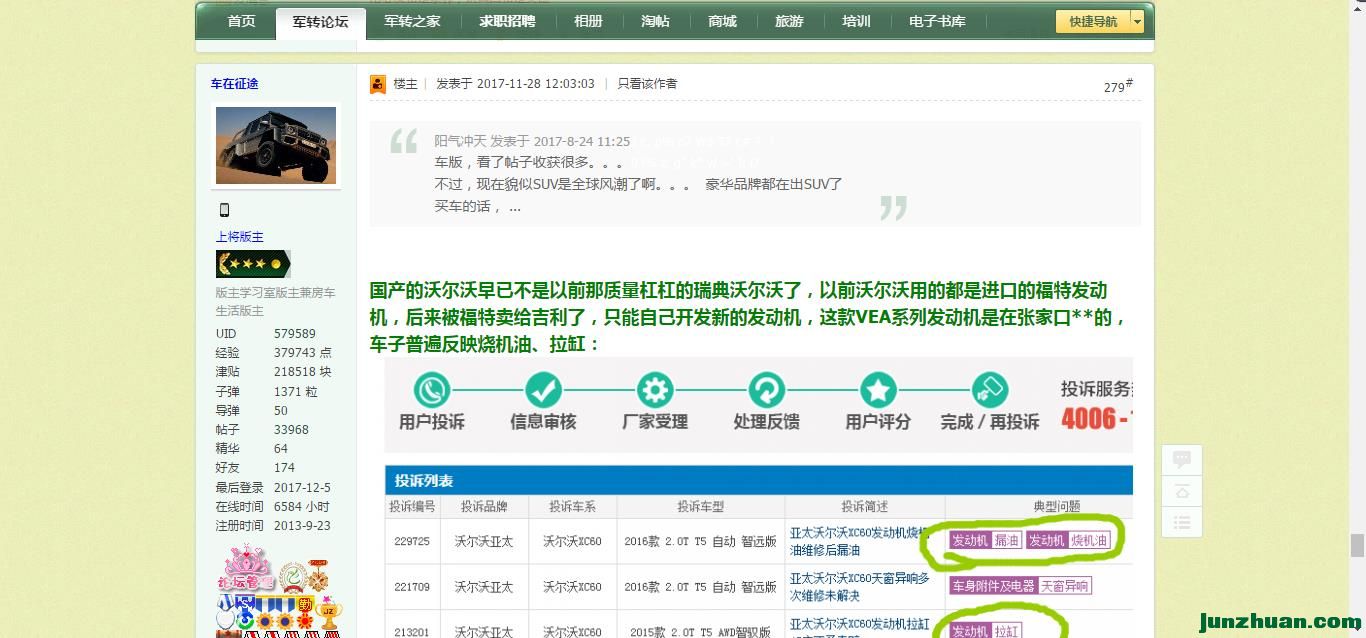Switch to the 军转论坛 tab
This screenshot has width=1366, height=638.
tap(320, 21)
